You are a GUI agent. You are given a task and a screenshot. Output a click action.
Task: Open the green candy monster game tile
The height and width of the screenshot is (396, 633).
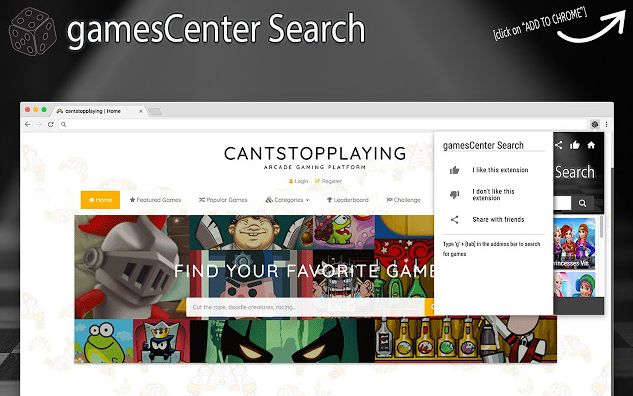point(344,232)
